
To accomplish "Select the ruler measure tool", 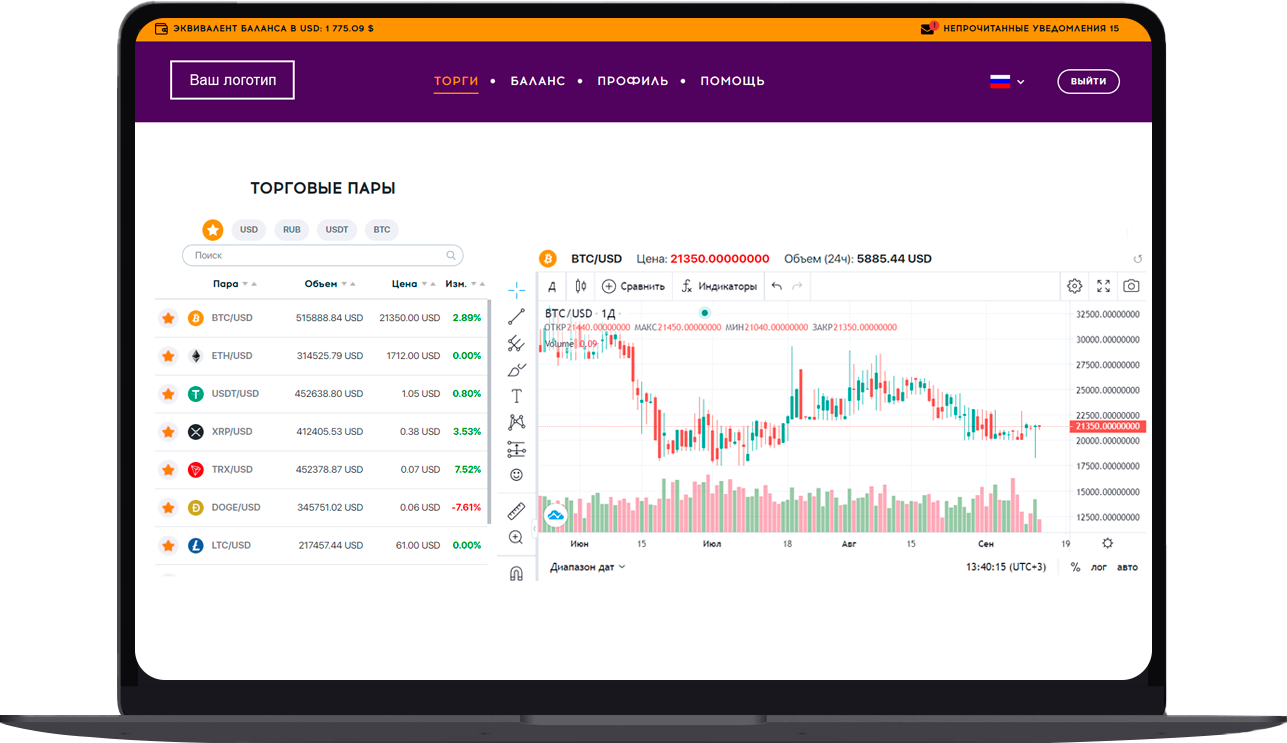I will coord(516,511).
